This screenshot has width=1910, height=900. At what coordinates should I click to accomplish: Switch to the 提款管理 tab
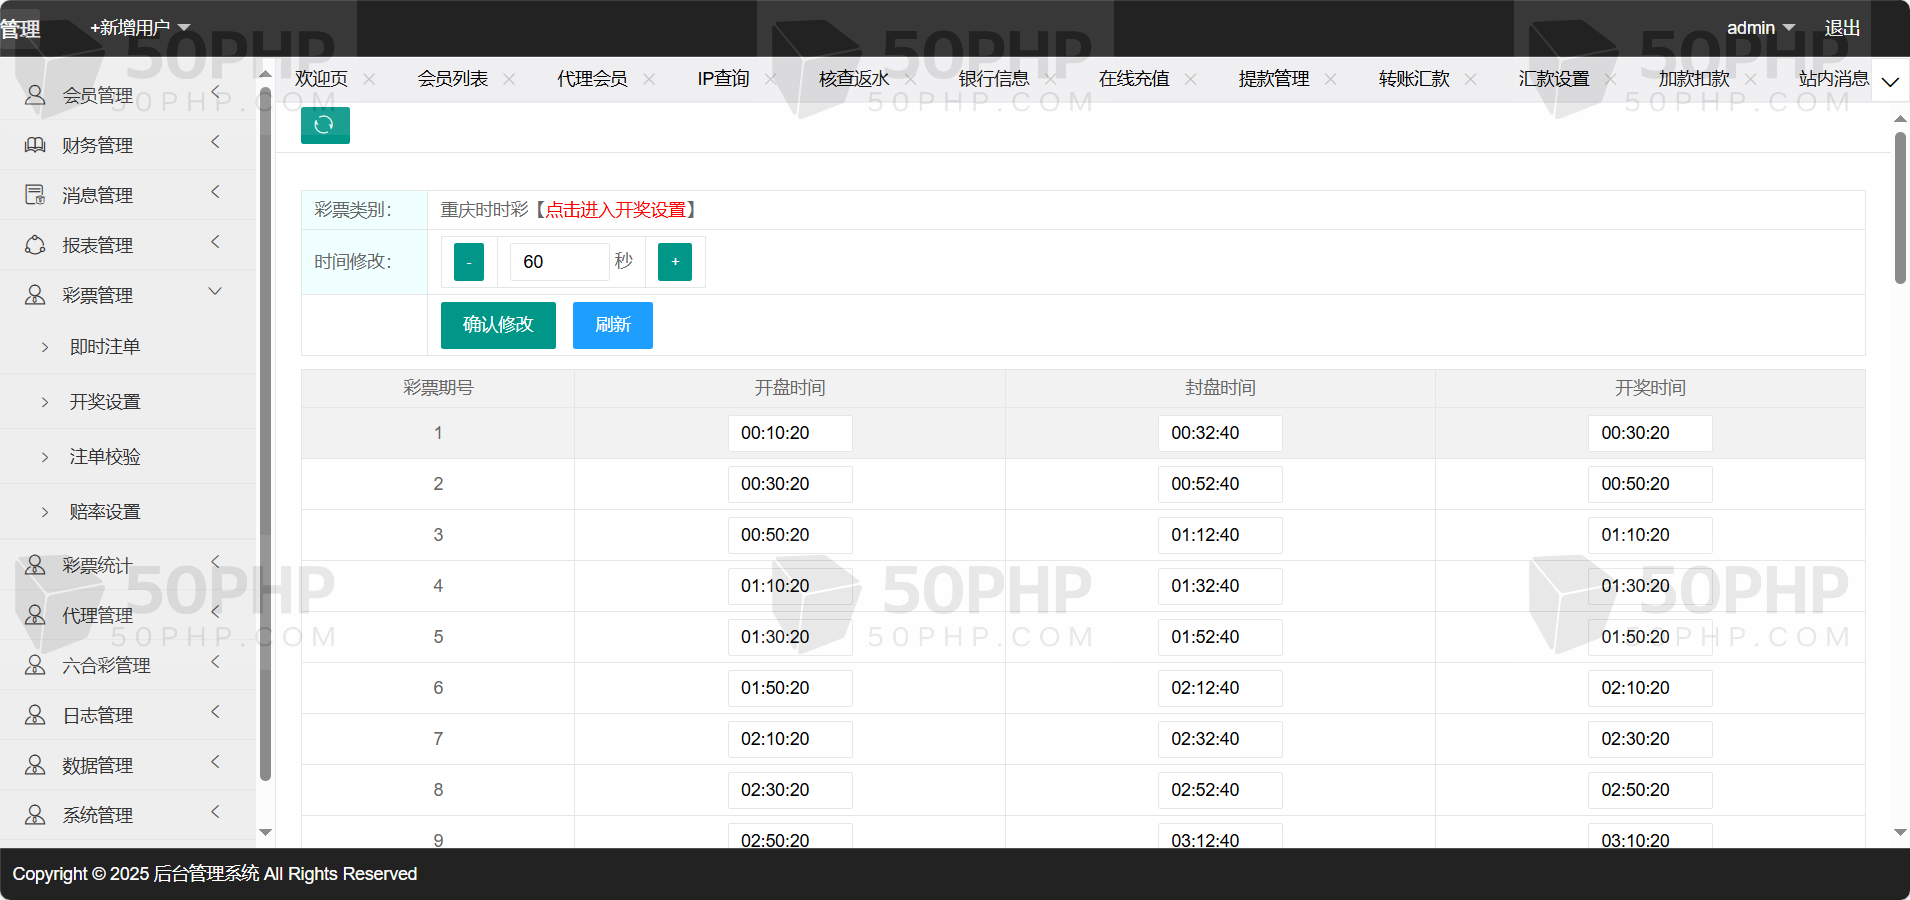pos(1273,79)
